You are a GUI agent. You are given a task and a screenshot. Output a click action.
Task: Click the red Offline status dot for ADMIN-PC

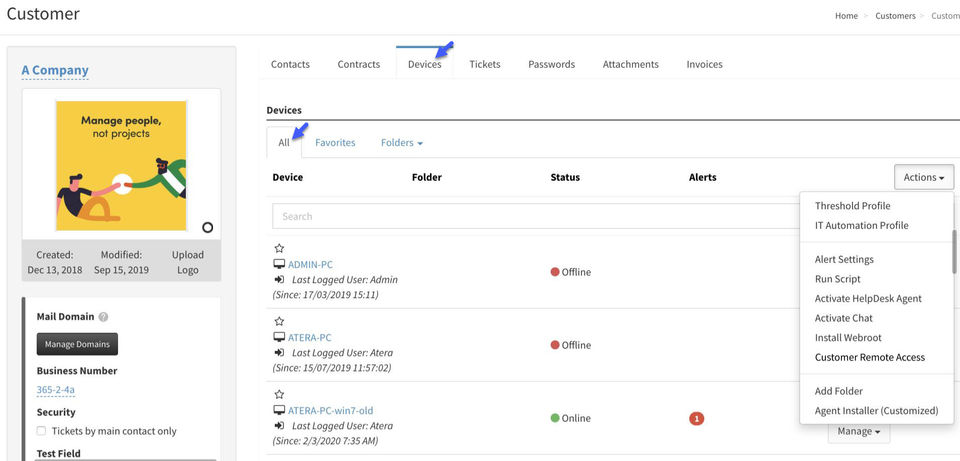pos(555,272)
